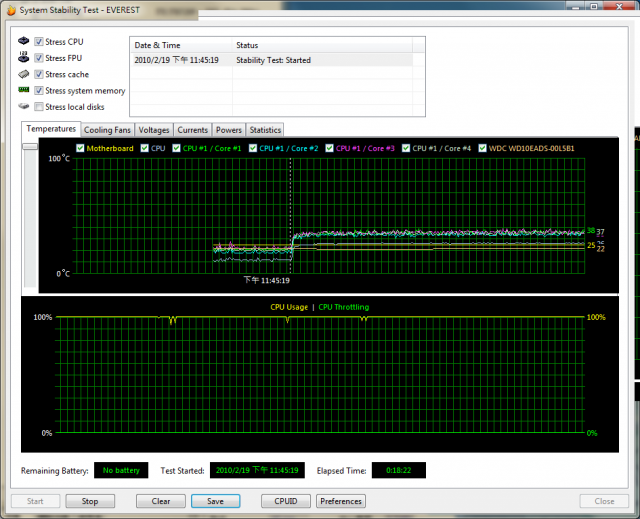The width and height of the screenshot is (640, 519).
Task: Click the FPU icon beside Stress FPU
Action: [x=24, y=57]
